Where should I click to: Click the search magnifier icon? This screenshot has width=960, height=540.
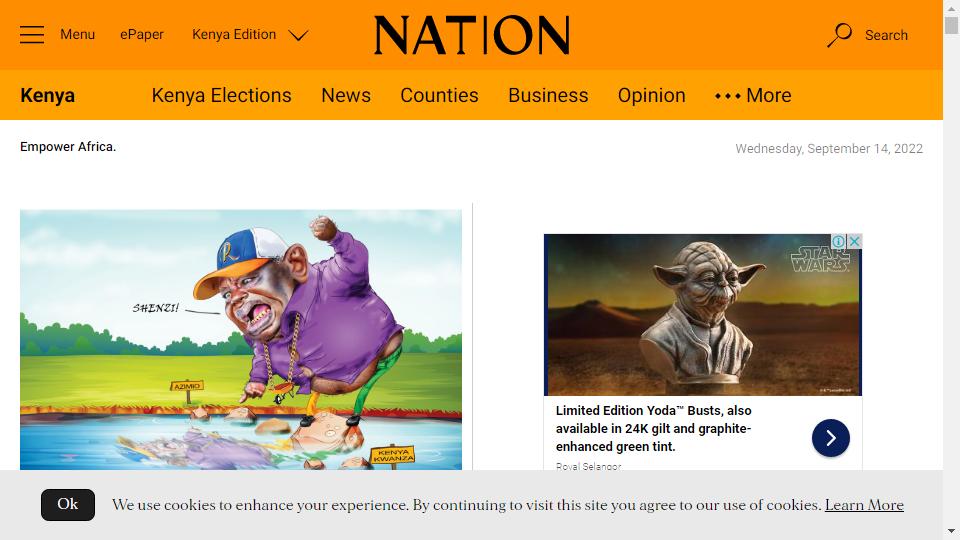[x=839, y=35]
